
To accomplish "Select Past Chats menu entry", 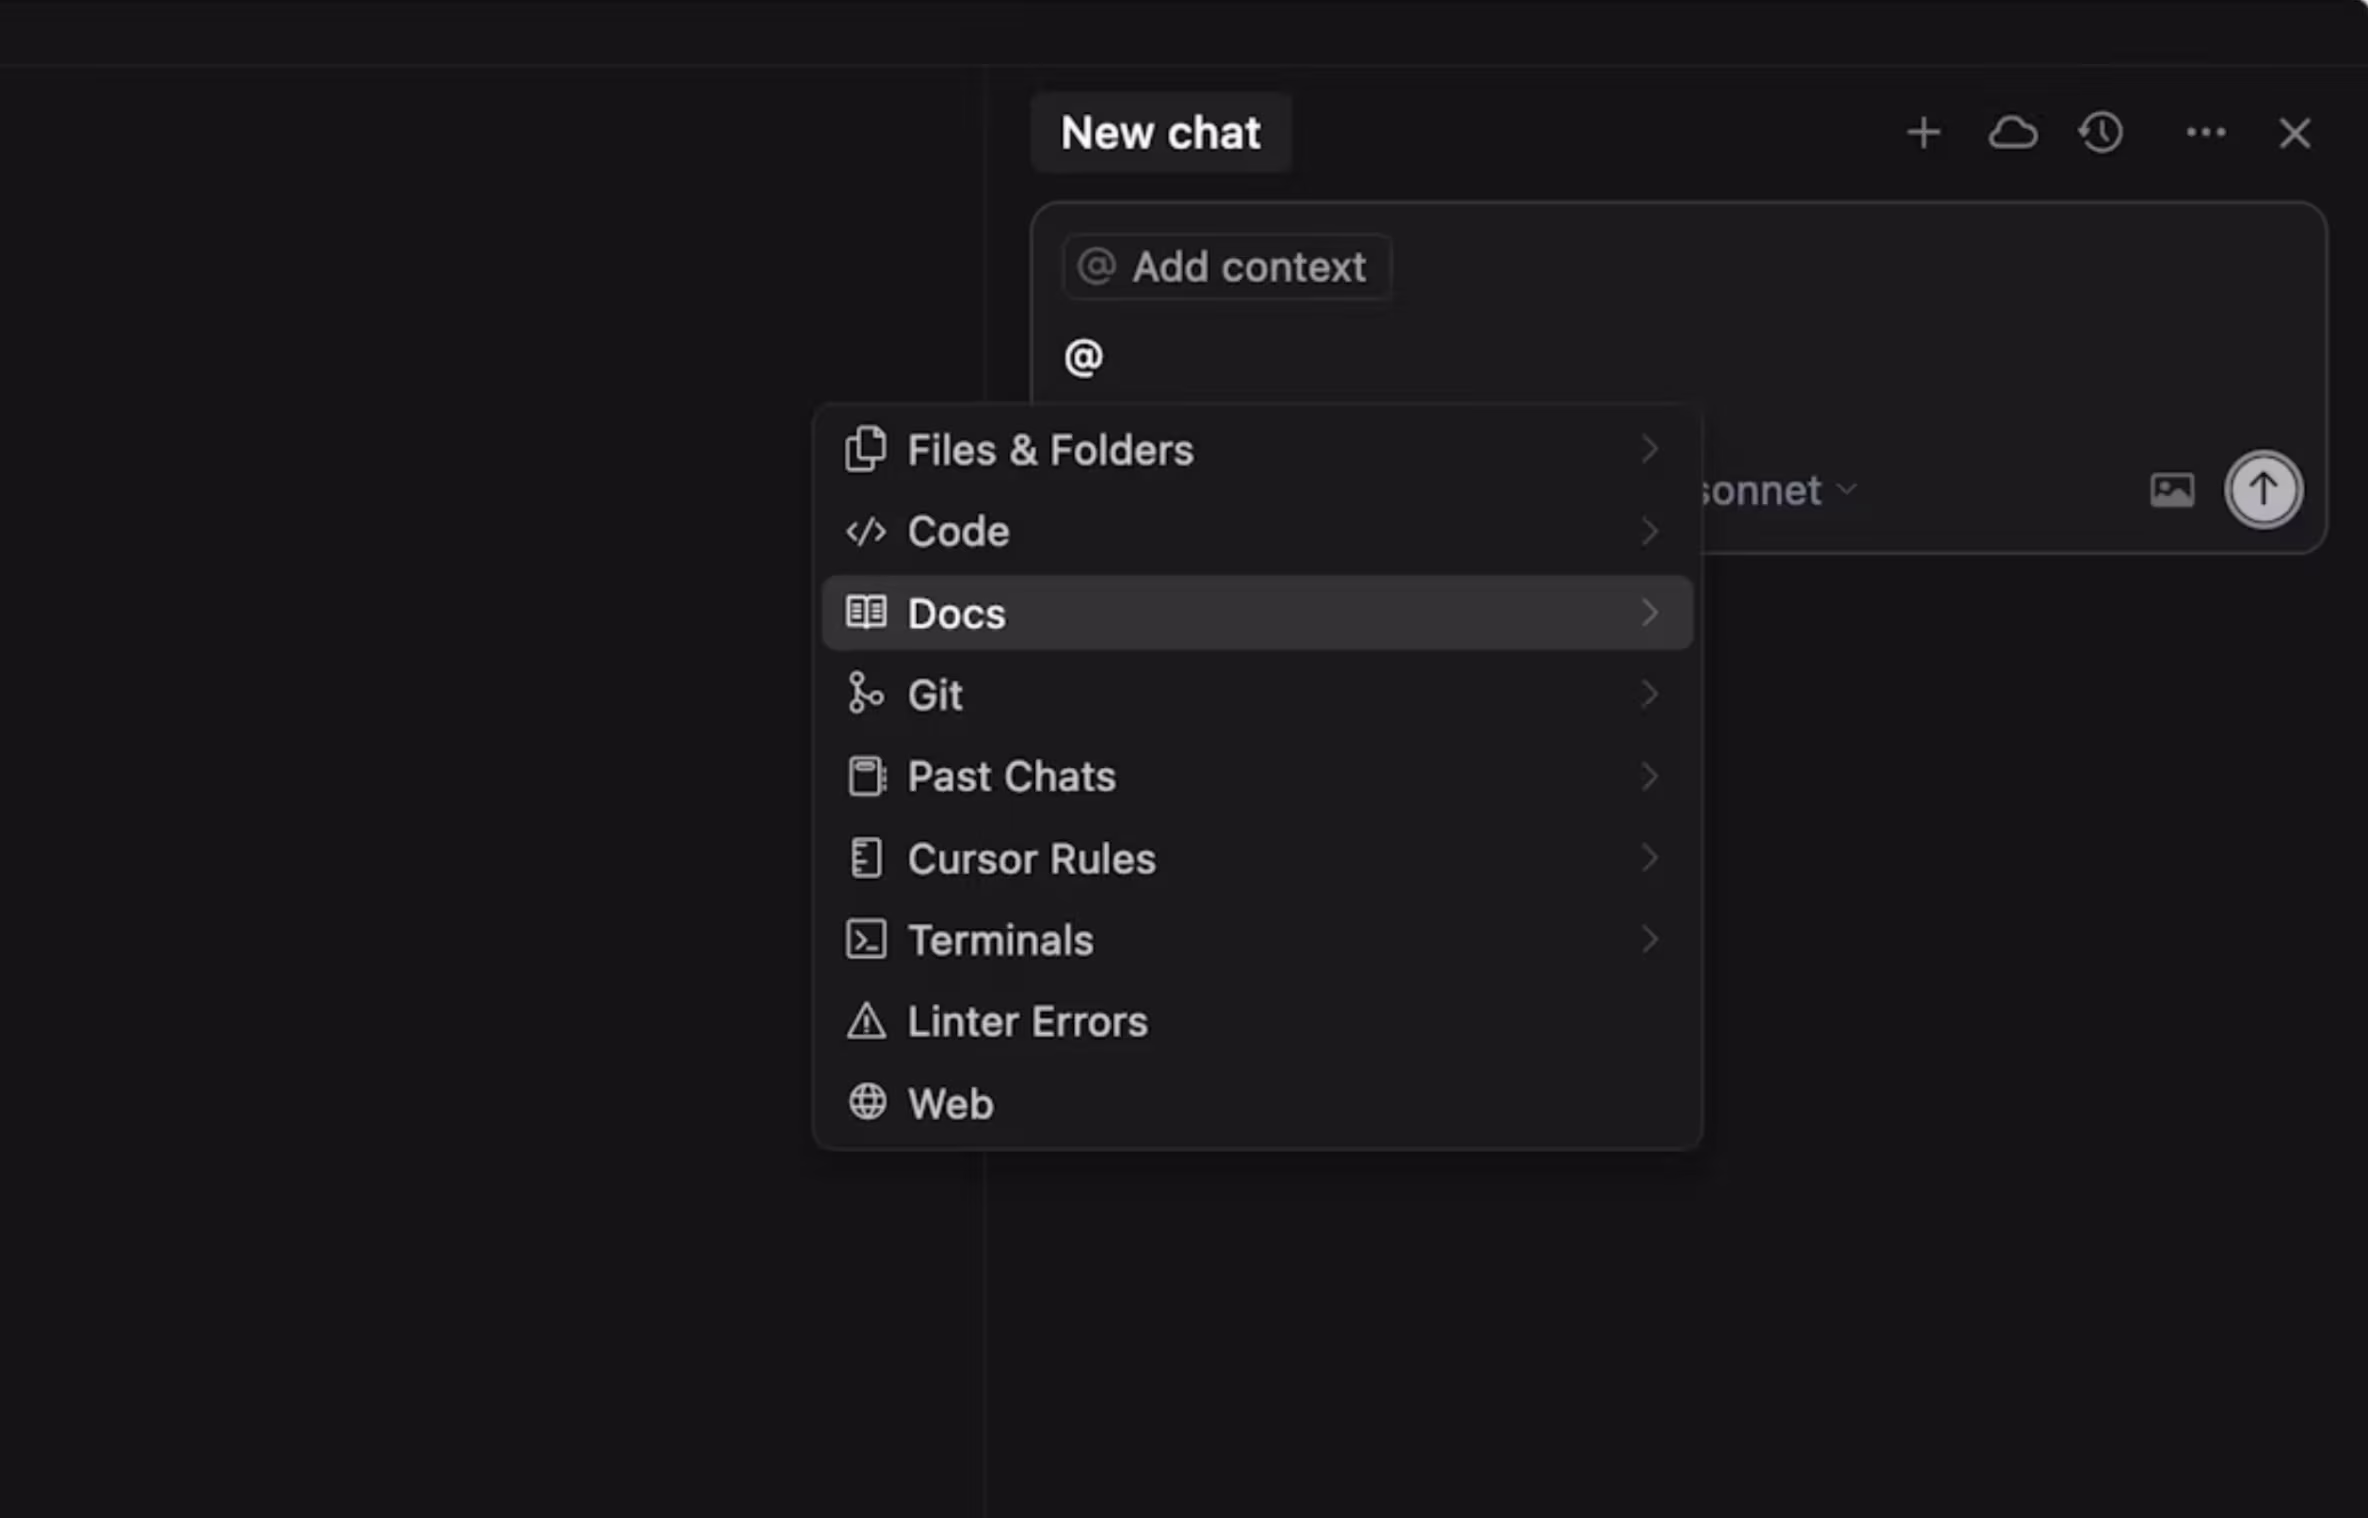I will [x=1011, y=777].
